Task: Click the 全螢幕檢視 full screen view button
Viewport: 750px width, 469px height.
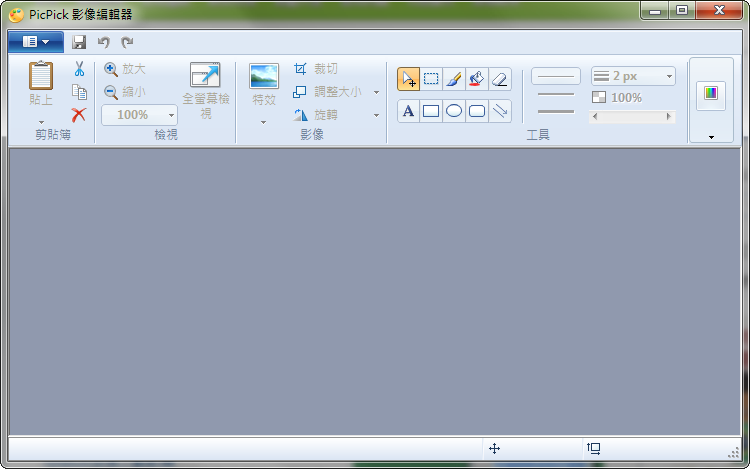Action: [205, 90]
